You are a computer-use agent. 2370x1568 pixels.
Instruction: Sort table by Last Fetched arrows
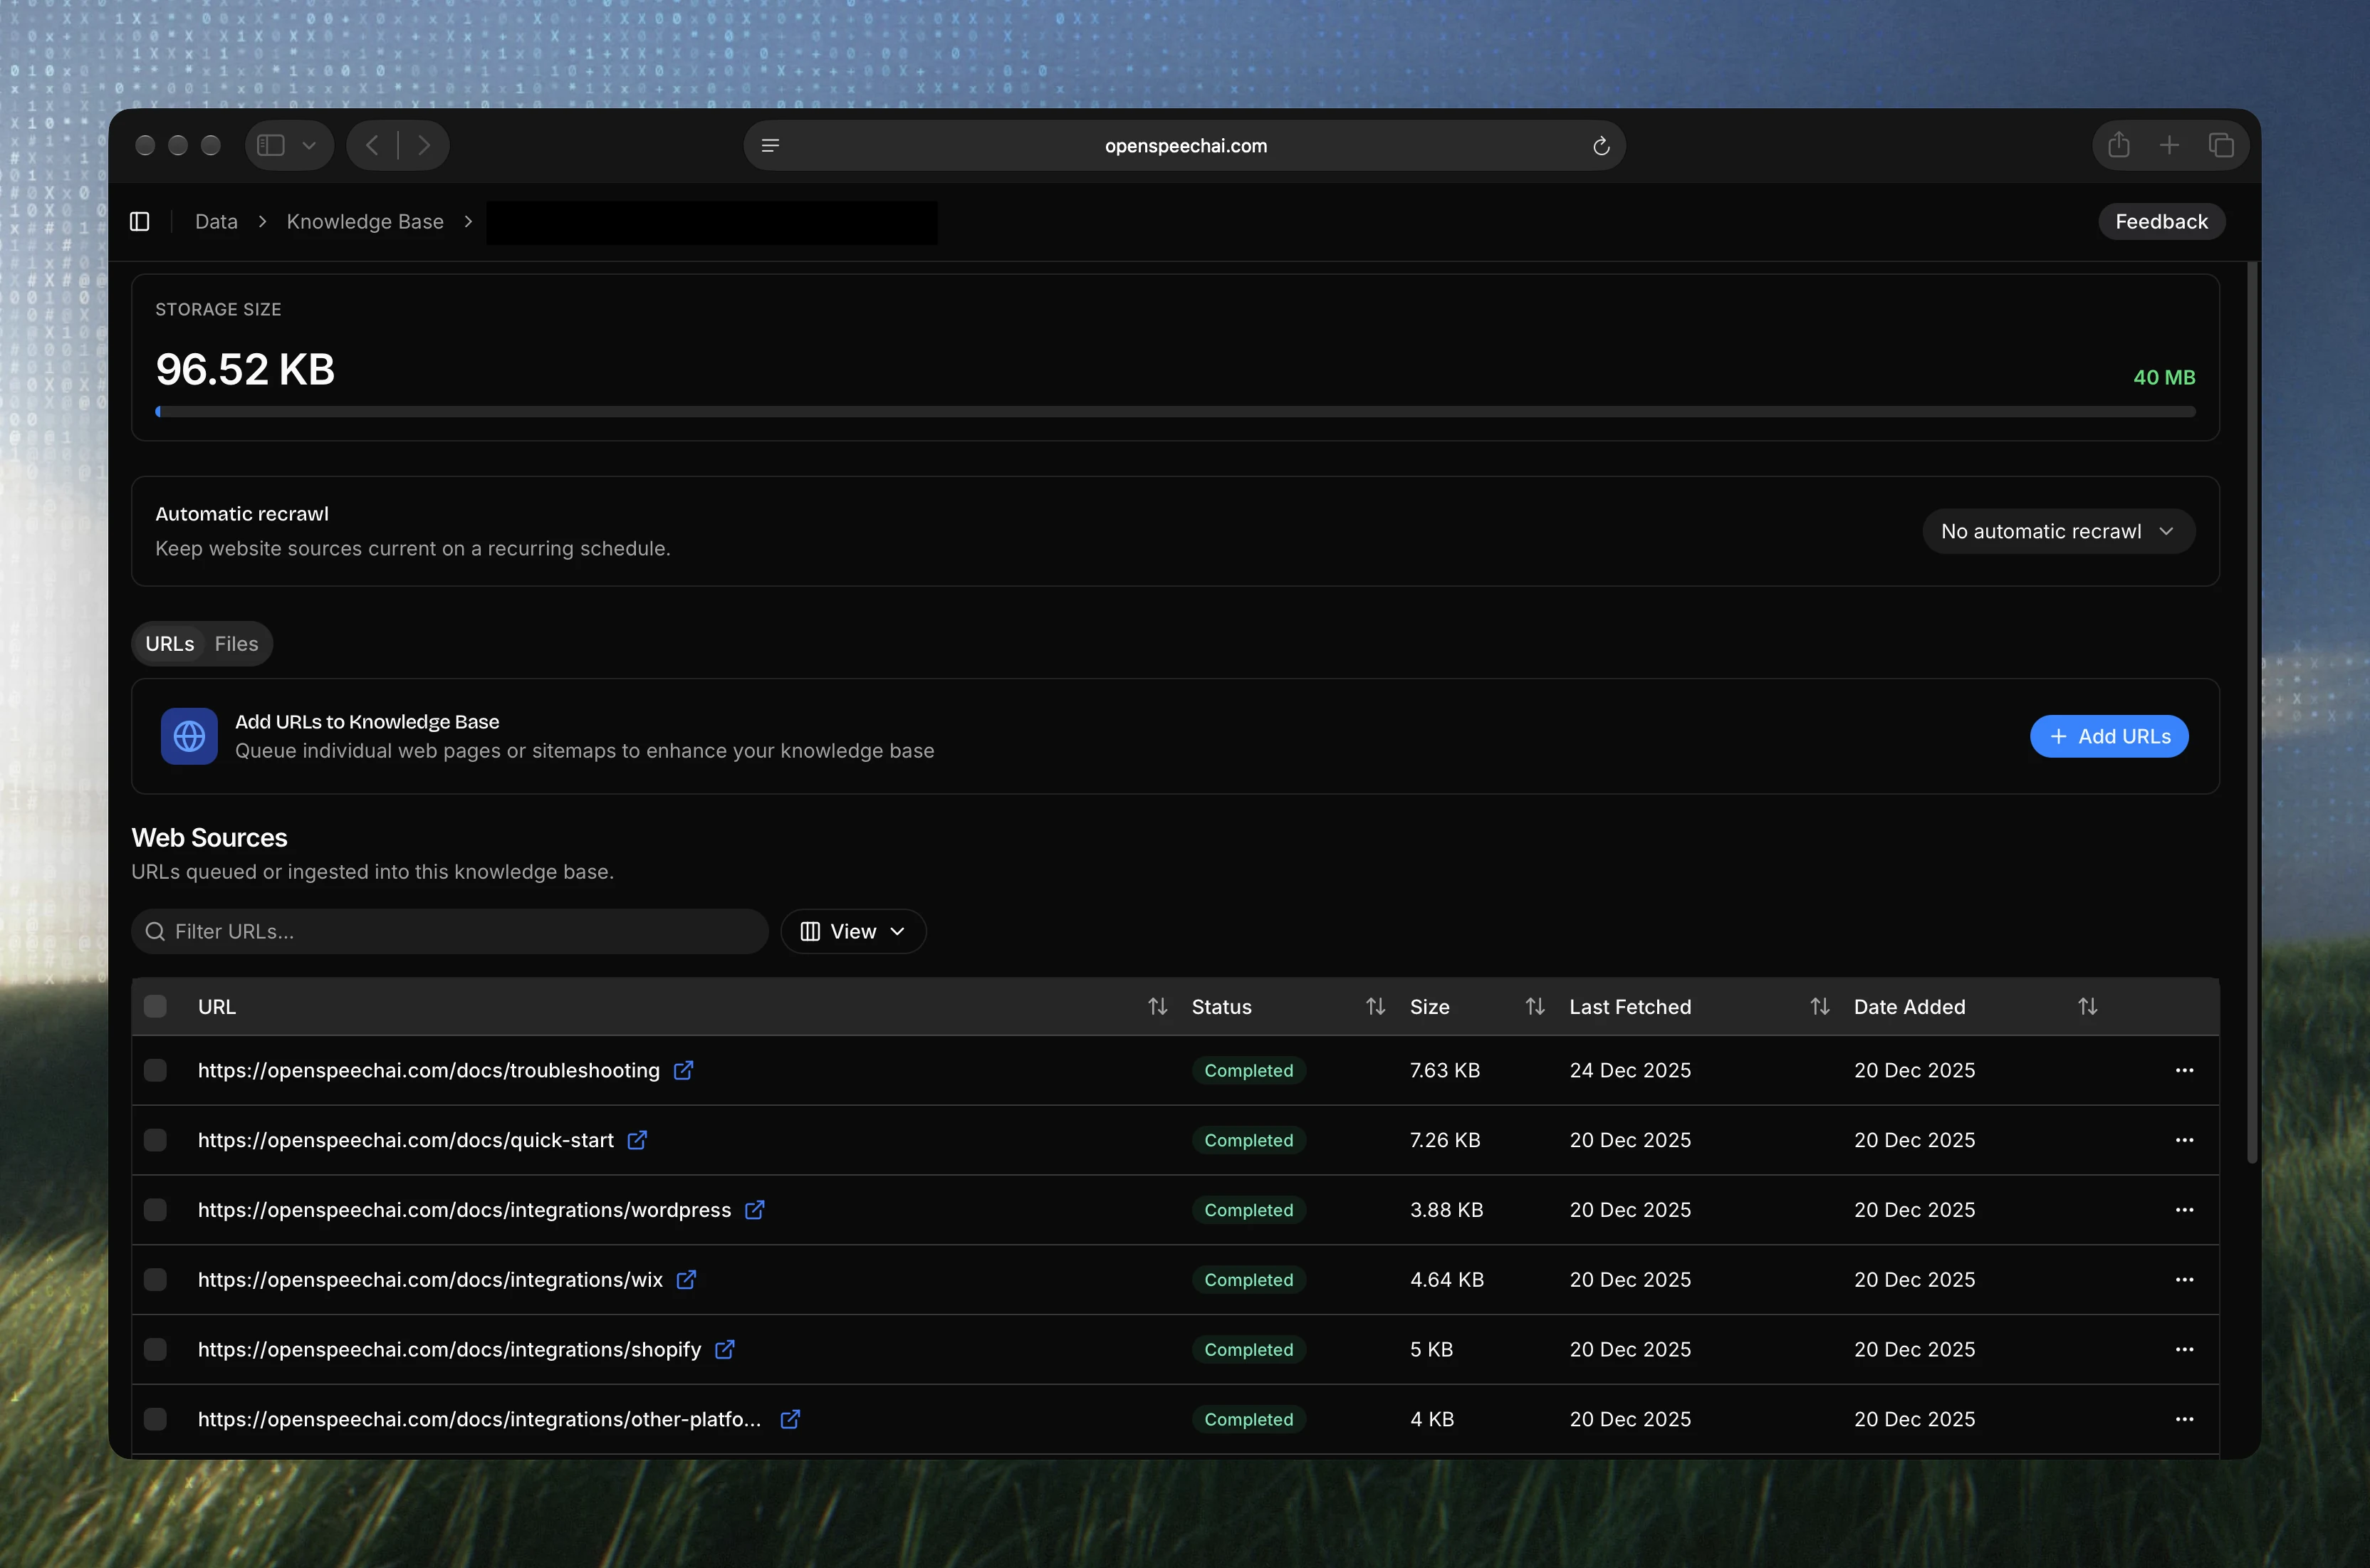point(1820,1006)
